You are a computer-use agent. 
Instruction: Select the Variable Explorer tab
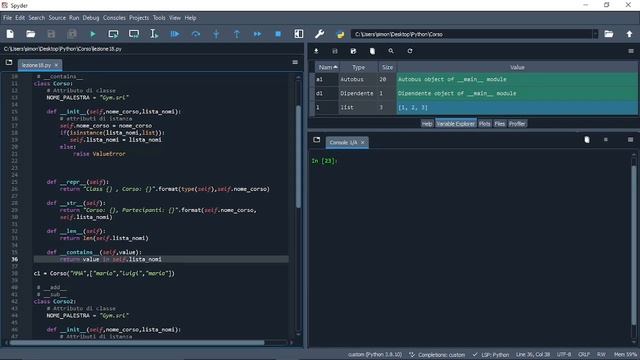click(x=456, y=124)
